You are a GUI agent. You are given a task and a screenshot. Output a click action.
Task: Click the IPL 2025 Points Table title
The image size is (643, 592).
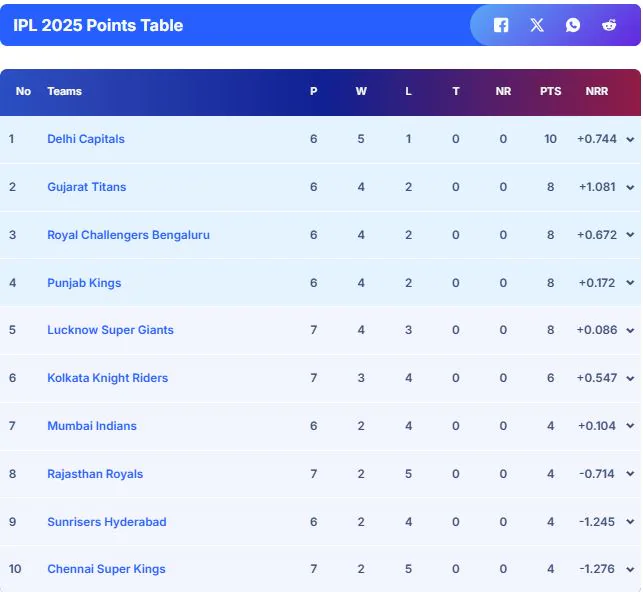coord(98,25)
